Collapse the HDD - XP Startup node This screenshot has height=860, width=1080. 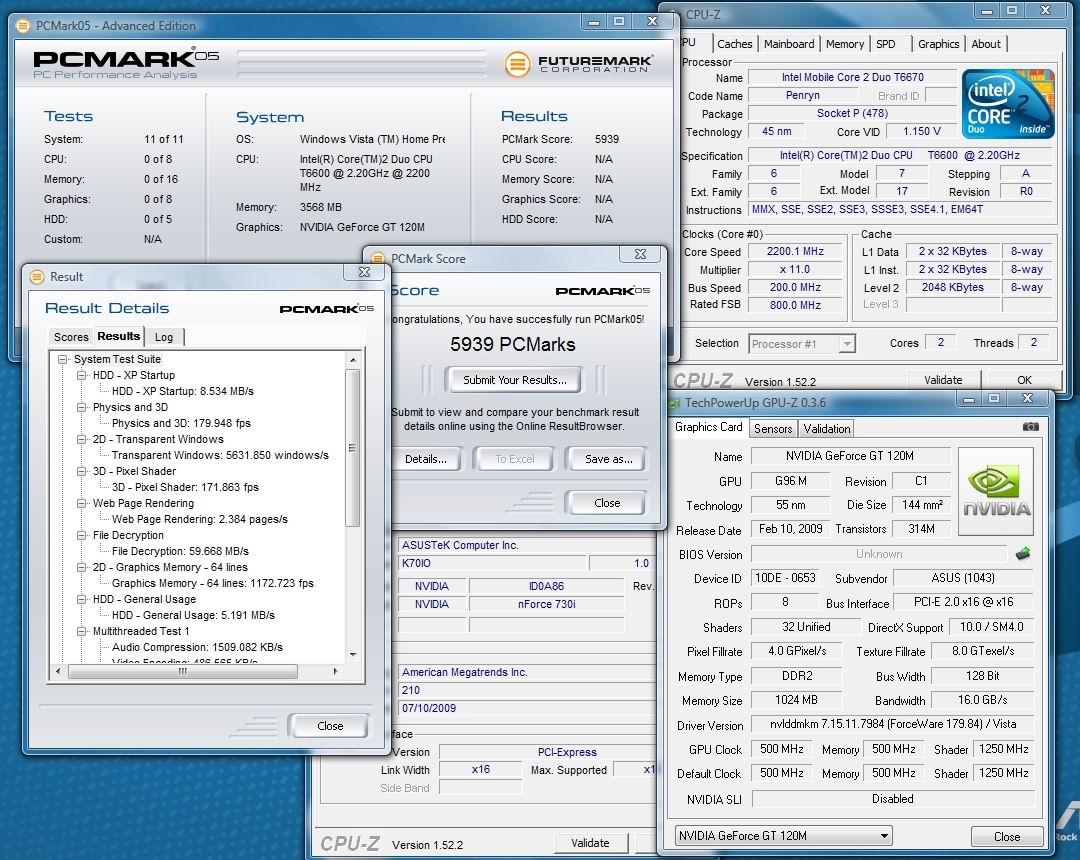(x=82, y=375)
